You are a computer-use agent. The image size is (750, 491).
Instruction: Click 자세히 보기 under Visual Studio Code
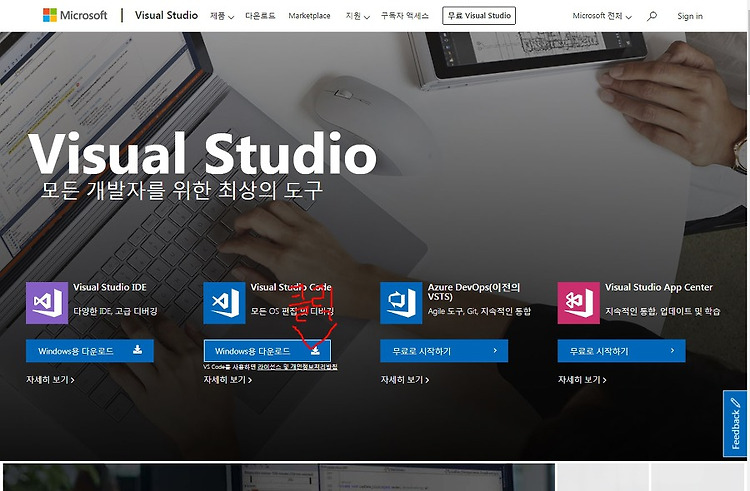(x=228, y=380)
